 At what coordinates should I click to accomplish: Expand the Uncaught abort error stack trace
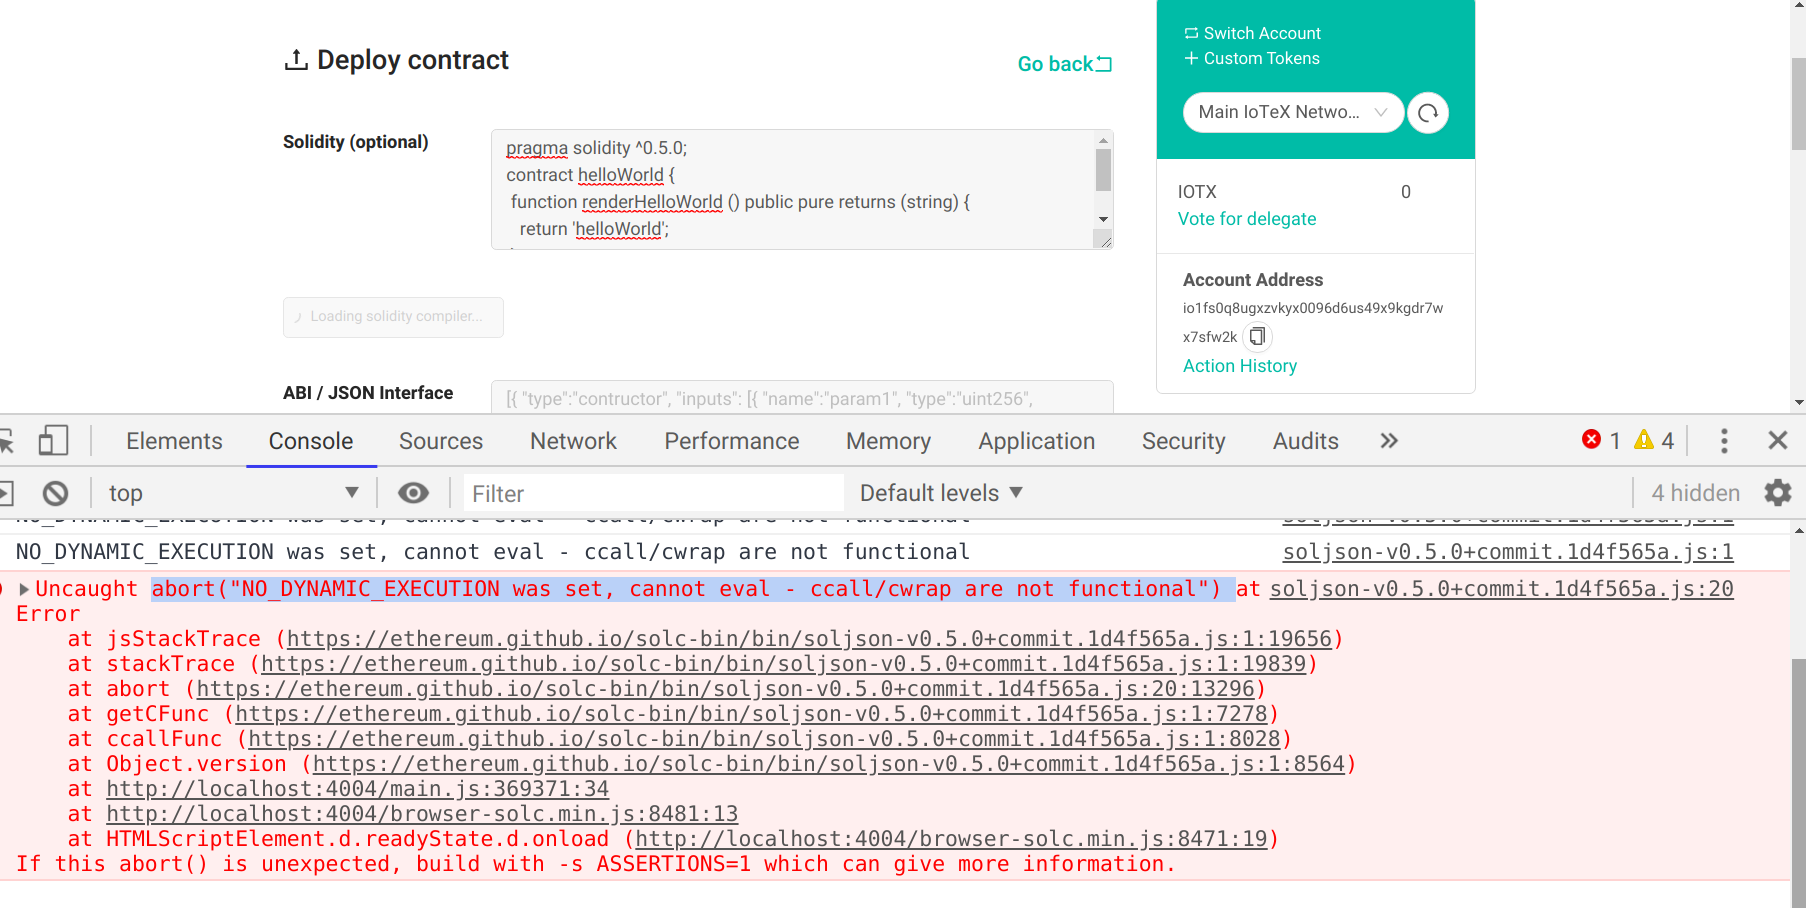[24, 589]
